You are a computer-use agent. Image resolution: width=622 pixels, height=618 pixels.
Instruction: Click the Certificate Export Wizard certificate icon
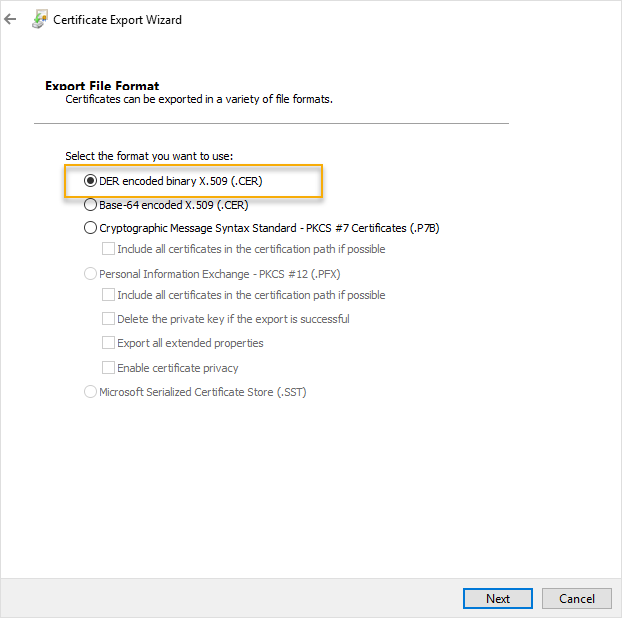coord(38,19)
